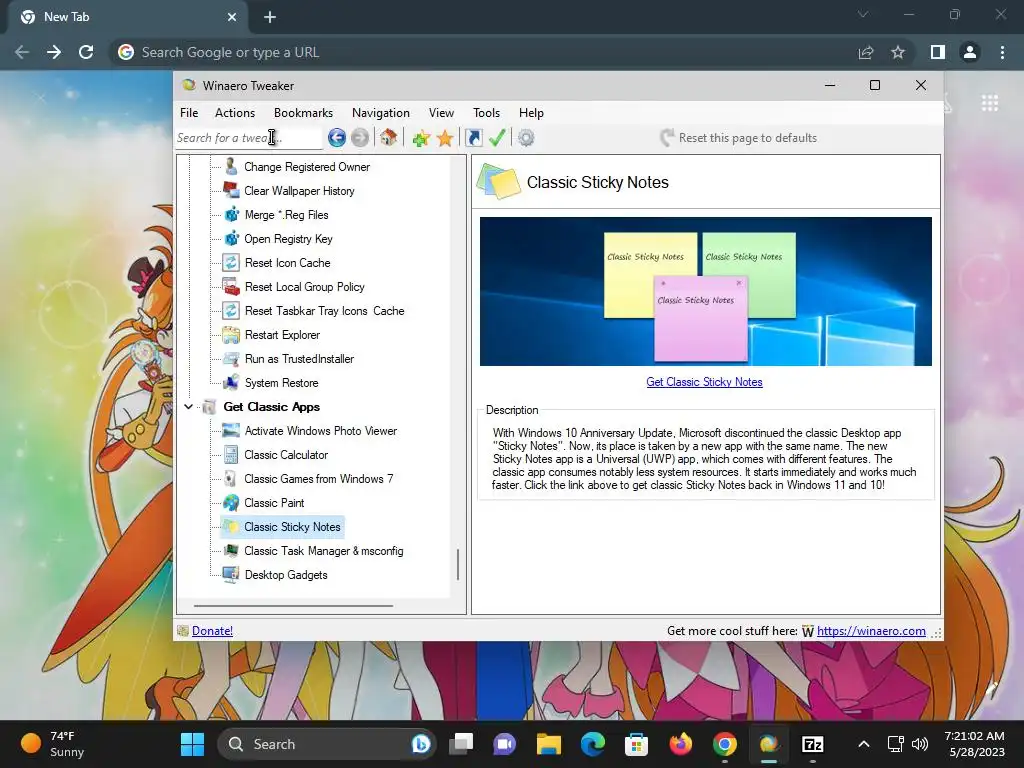Open the Help menu
The height and width of the screenshot is (768, 1024).
[x=531, y=112]
